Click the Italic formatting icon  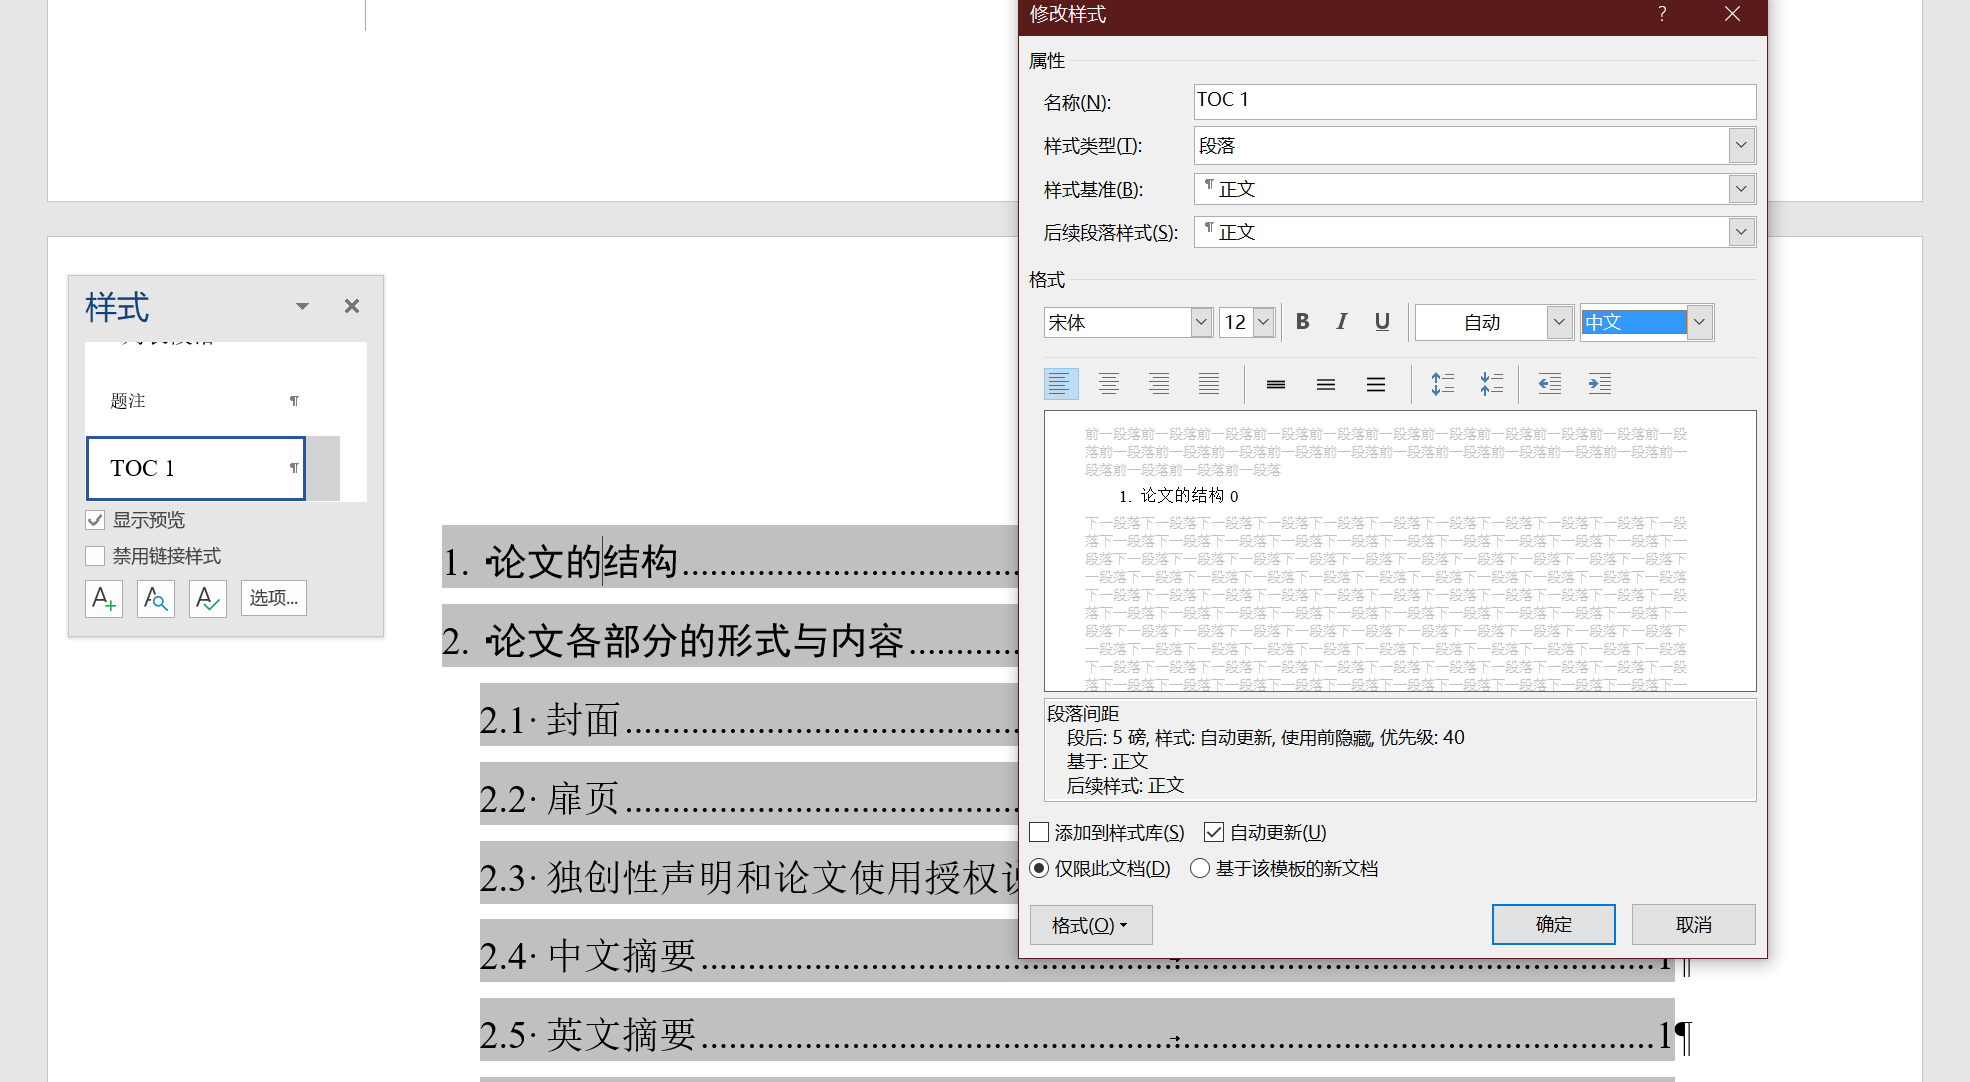point(1340,321)
